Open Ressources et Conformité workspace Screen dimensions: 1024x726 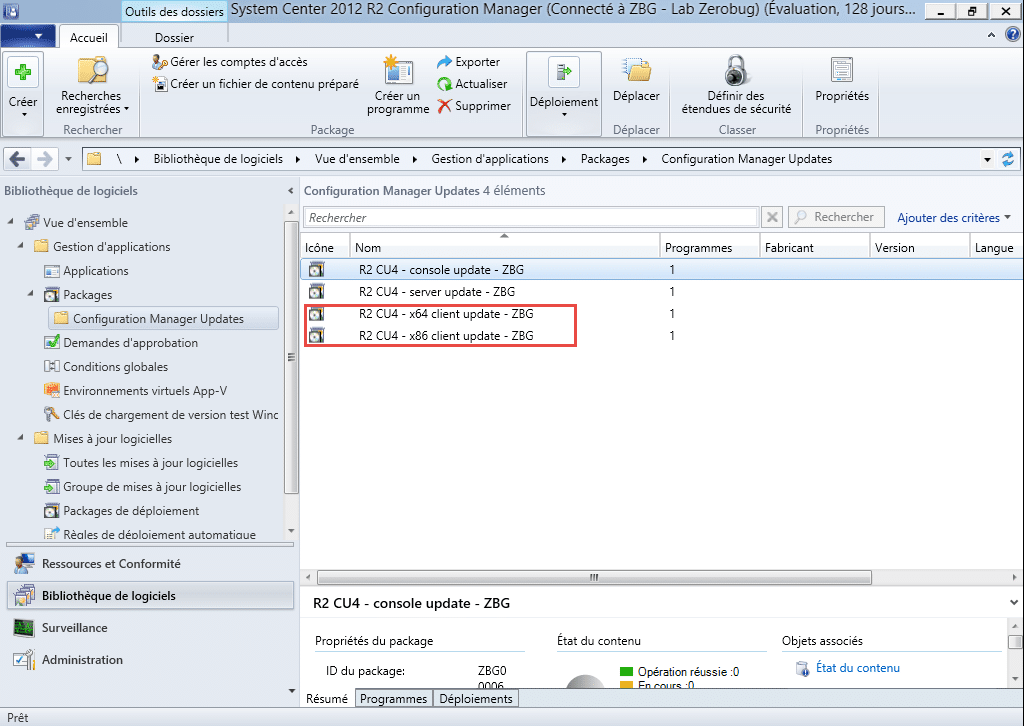click(x=150, y=563)
